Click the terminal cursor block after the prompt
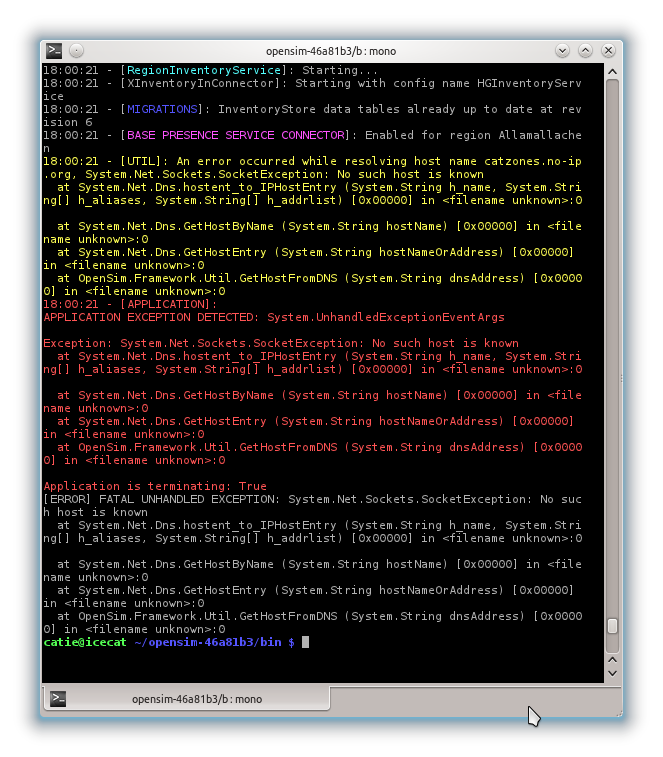Image resolution: width=663 pixels, height=757 pixels. [x=305, y=642]
